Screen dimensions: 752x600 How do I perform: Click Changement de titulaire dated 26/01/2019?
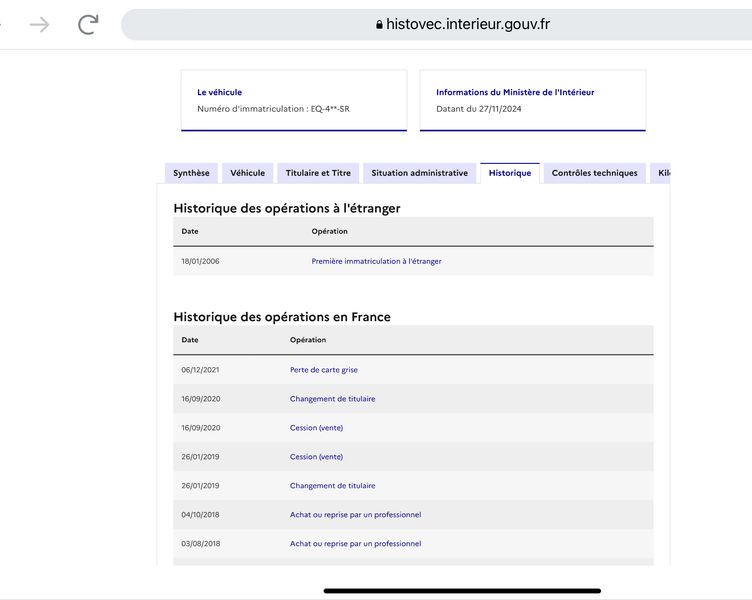332,485
